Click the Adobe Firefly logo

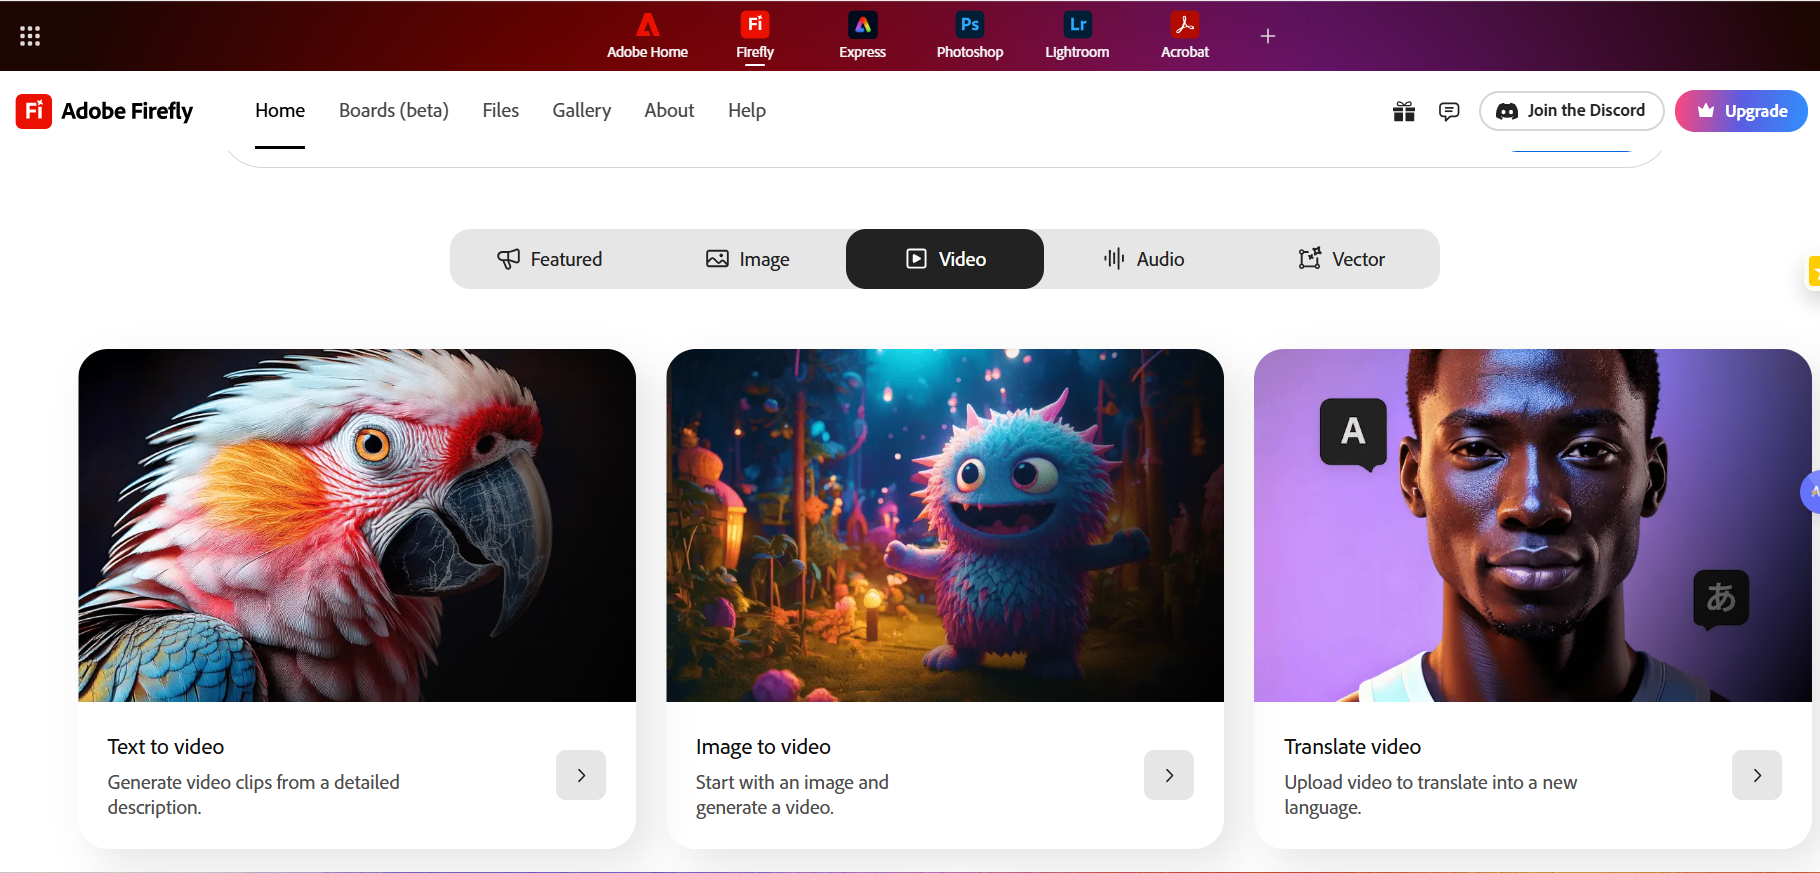tap(105, 111)
